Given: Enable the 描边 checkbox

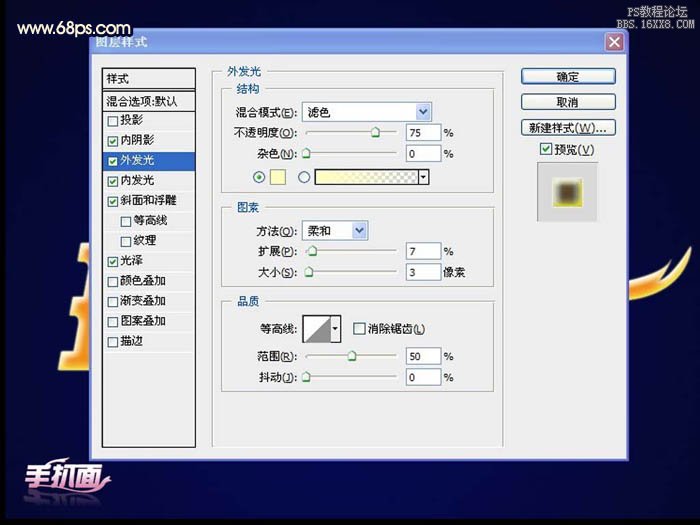Looking at the screenshot, I should point(113,342).
